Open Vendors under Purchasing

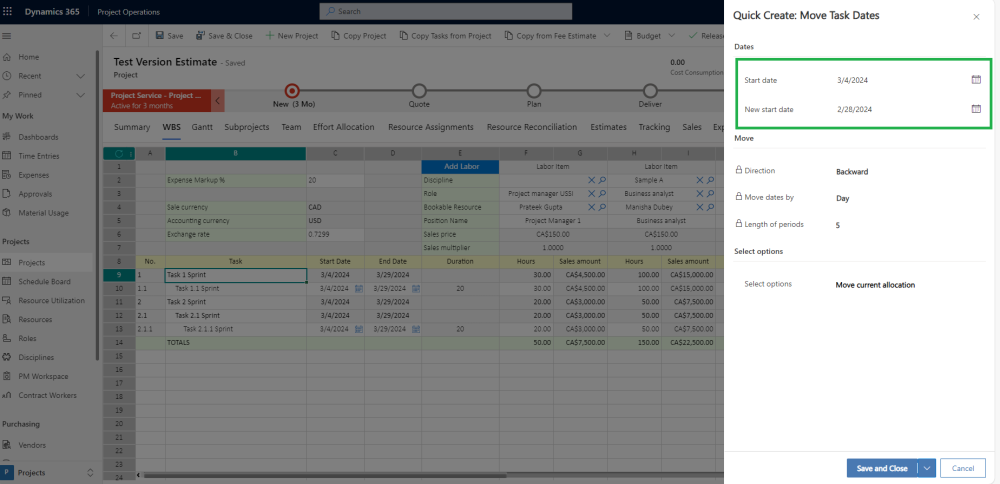[32, 445]
